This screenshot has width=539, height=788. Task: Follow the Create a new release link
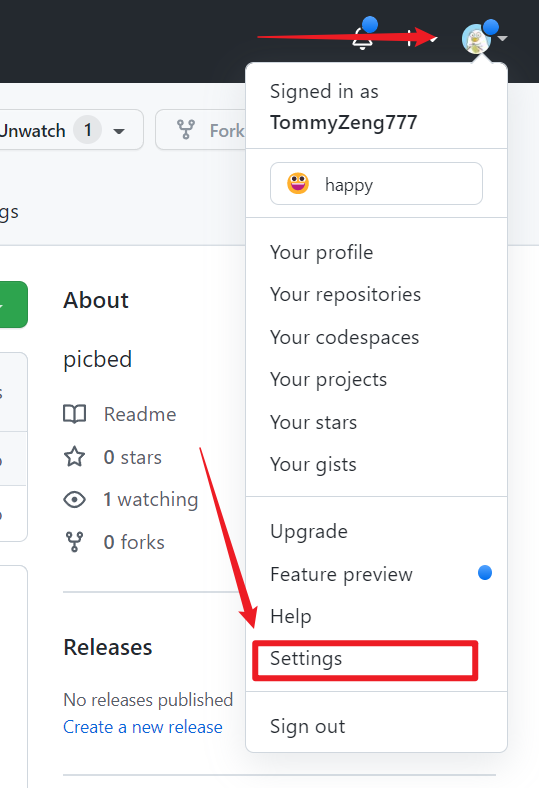pyautogui.click(x=143, y=727)
